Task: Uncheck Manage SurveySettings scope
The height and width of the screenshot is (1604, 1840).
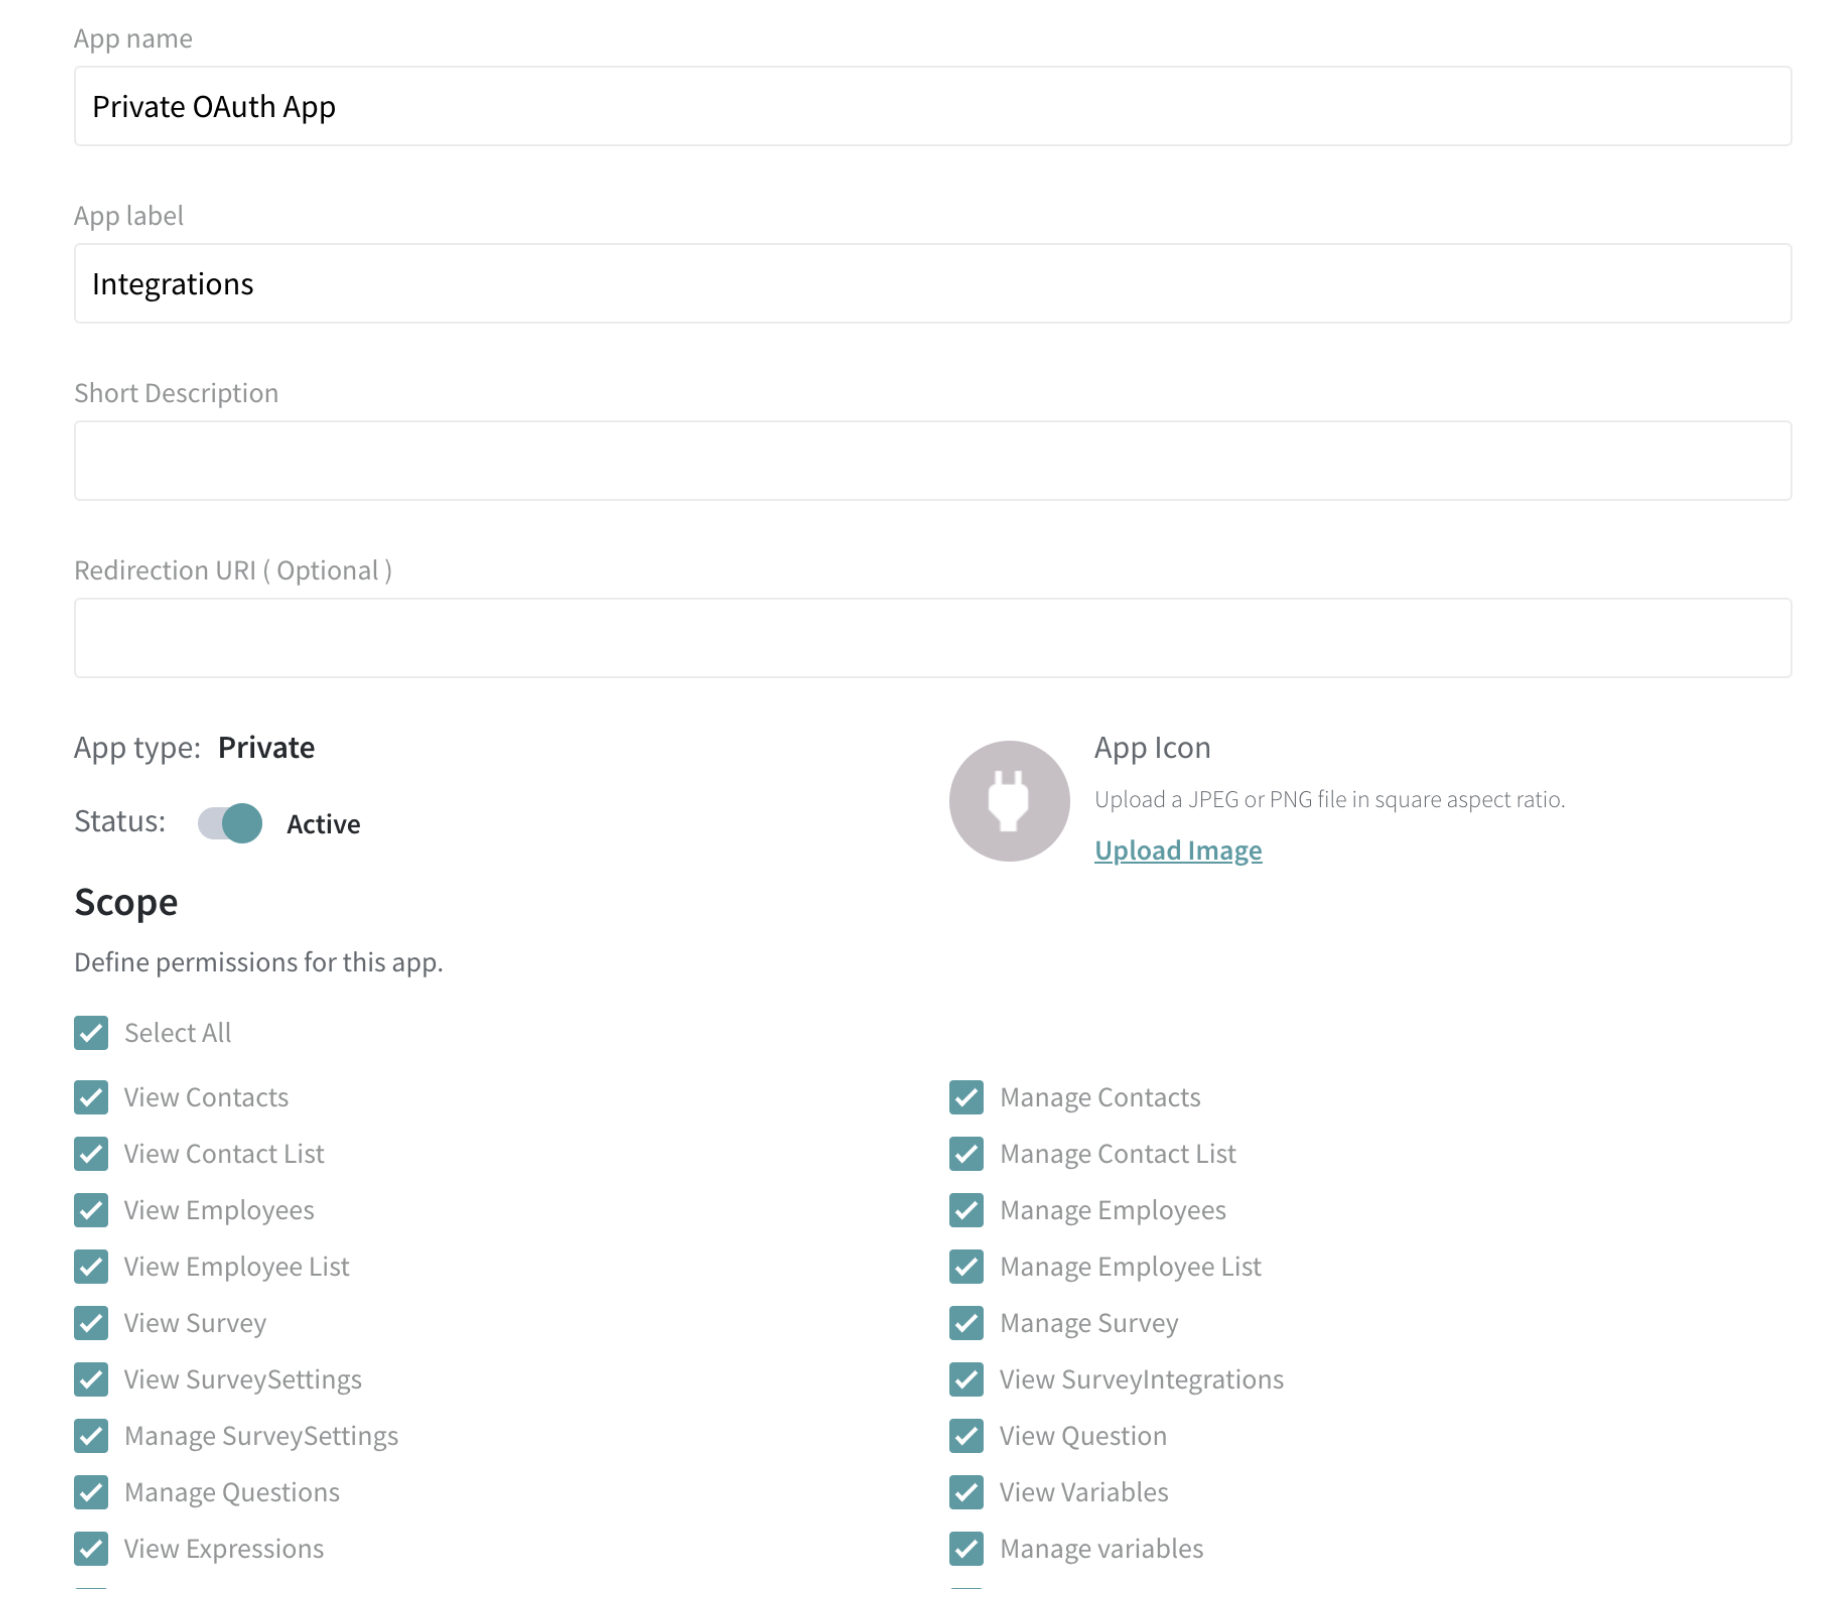Action: [91, 1435]
